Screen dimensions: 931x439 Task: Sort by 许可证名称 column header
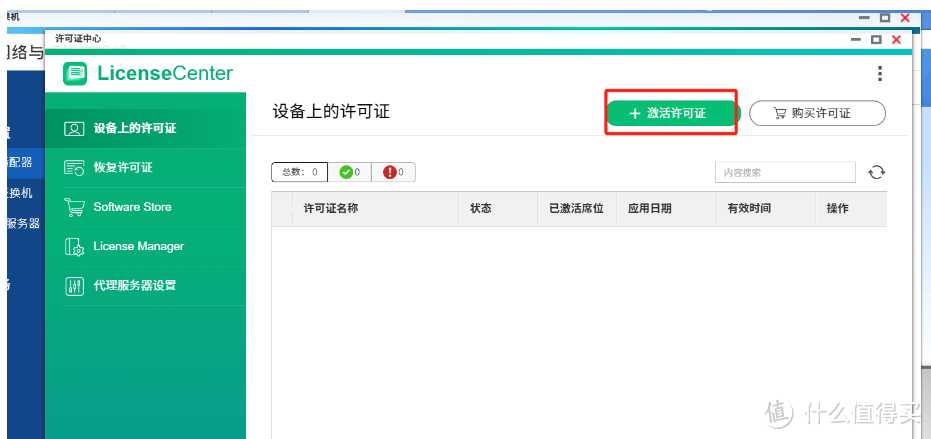pos(331,209)
